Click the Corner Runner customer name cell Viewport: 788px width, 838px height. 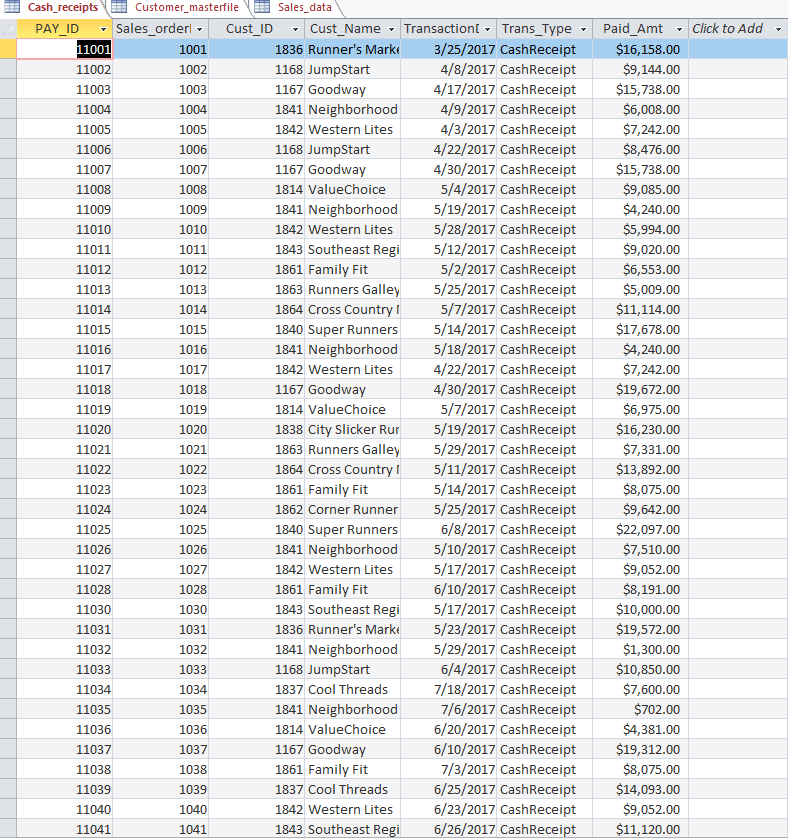click(353, 509)
